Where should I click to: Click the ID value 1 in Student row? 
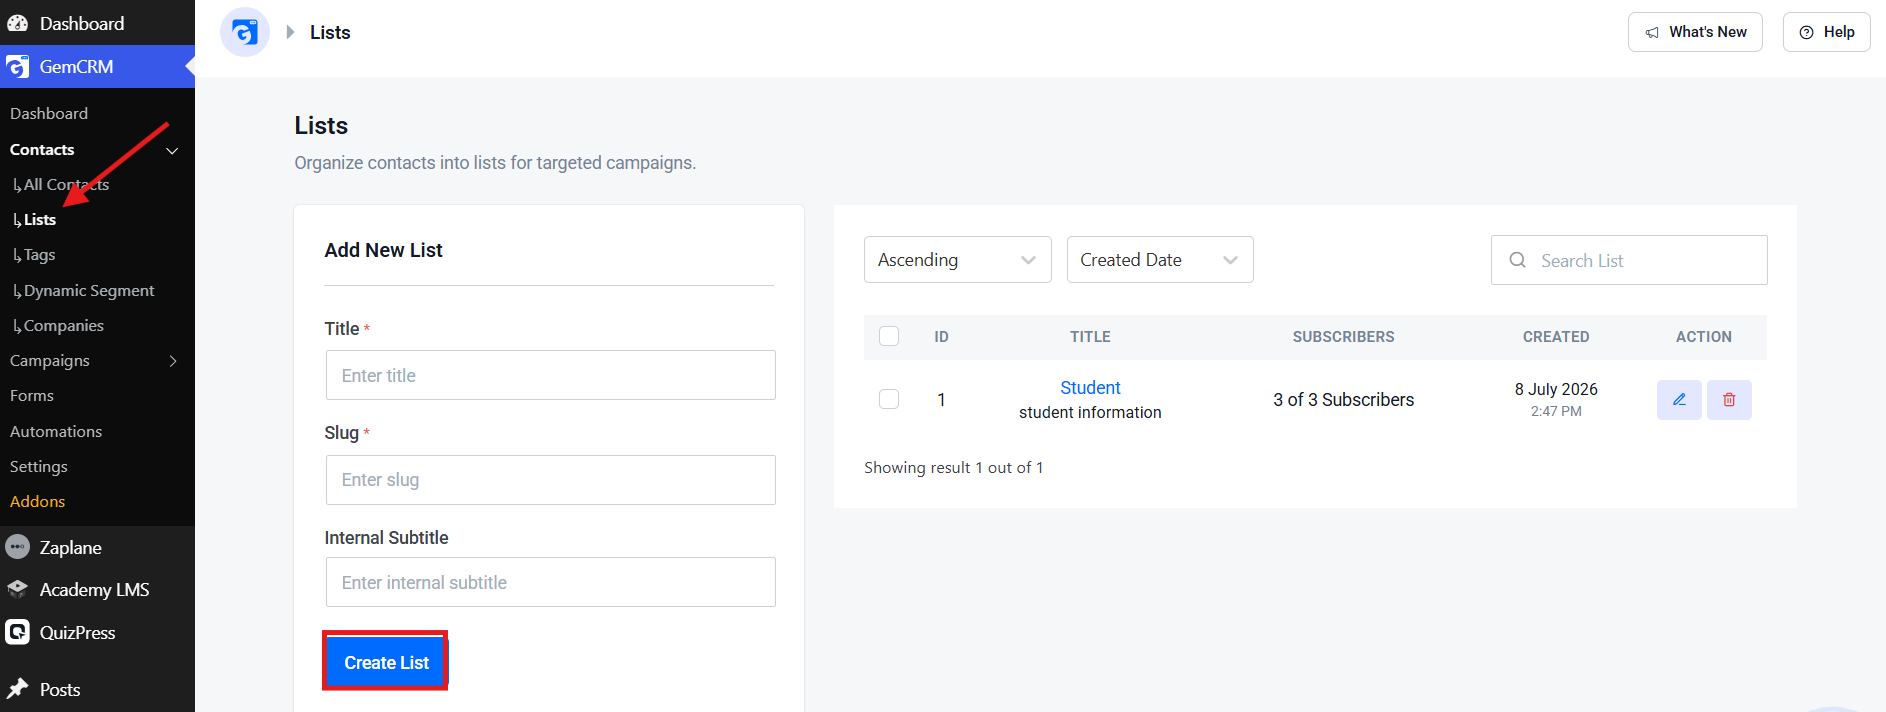tap(941, 400)
